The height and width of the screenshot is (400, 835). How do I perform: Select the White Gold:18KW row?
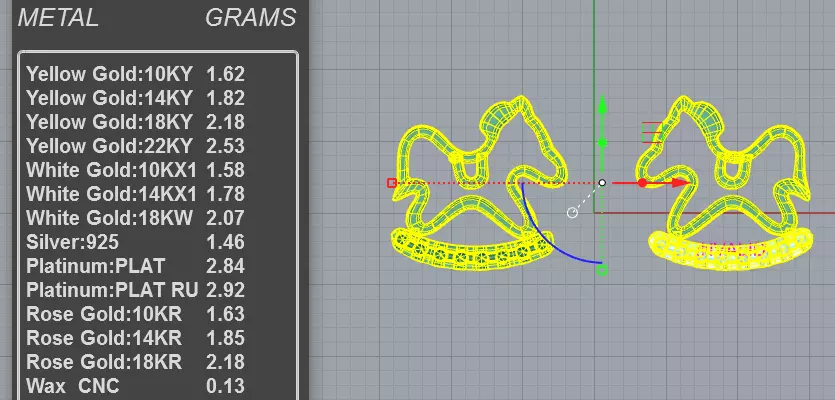[x=136, y=218]
